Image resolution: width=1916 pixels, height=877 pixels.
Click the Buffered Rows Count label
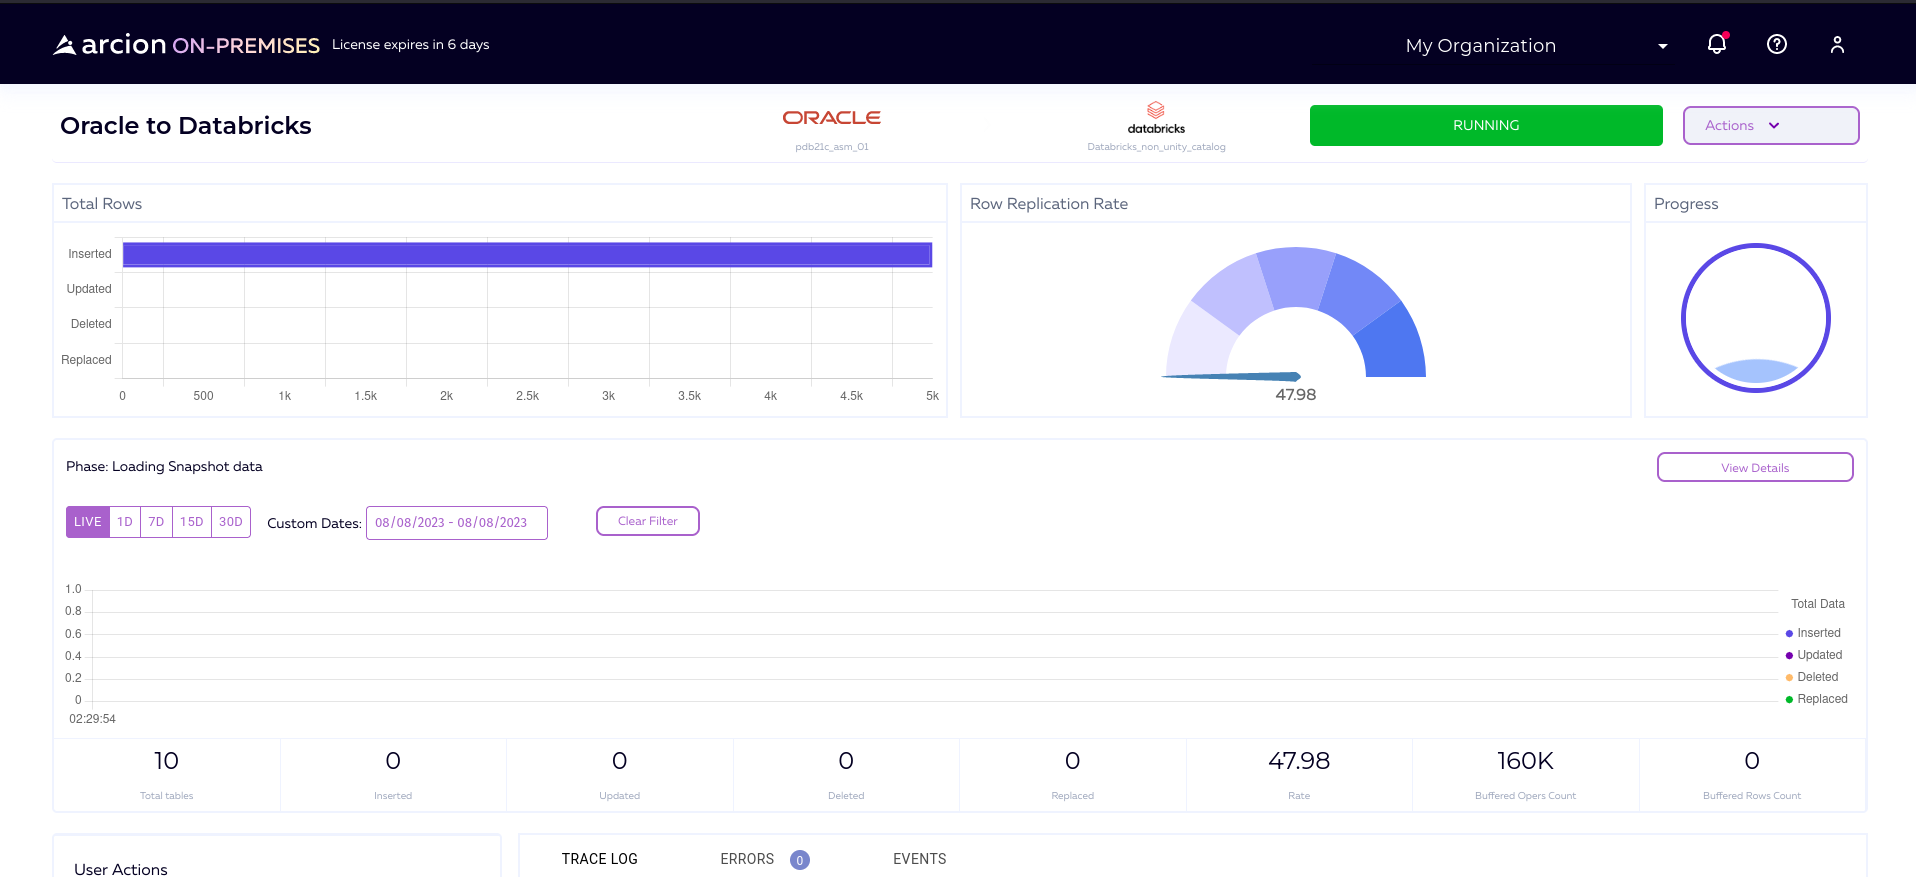[1752, 796]
